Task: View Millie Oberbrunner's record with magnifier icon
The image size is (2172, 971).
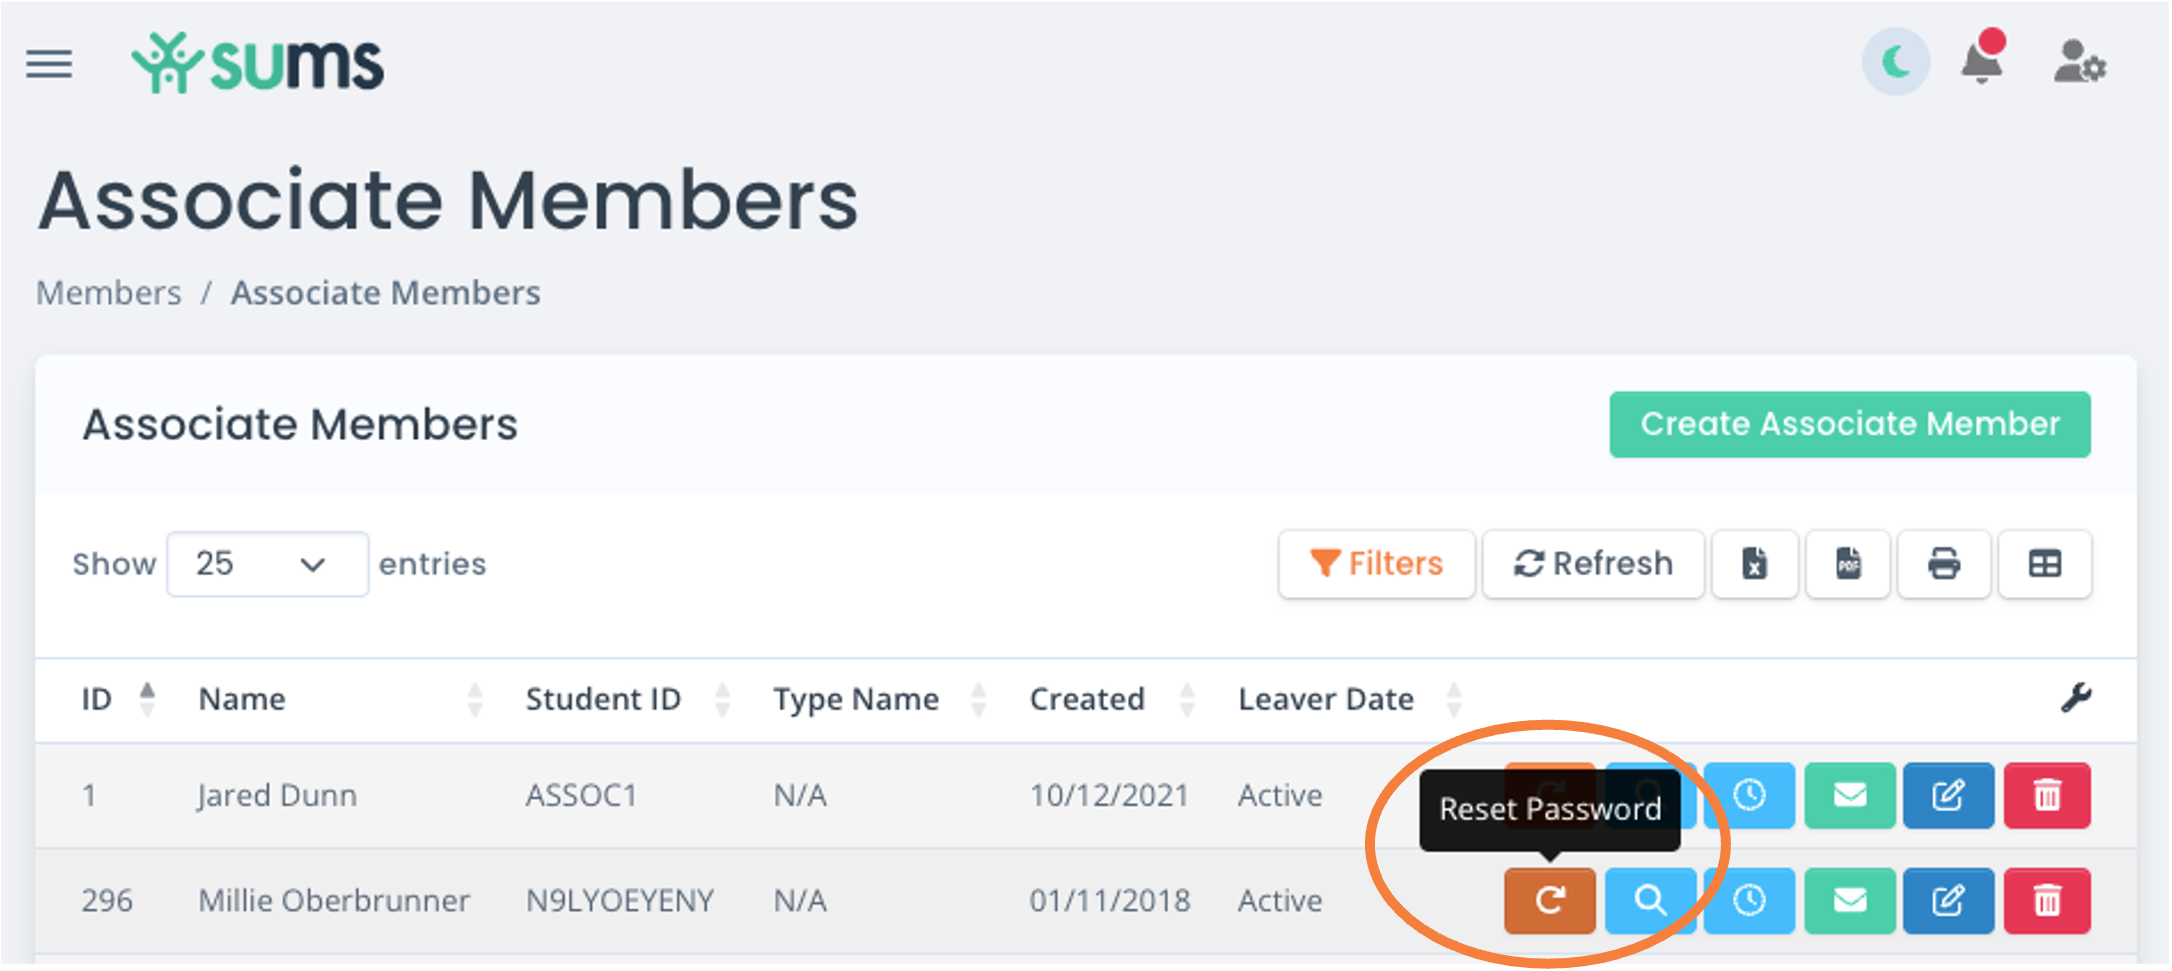Action: pos(1650,901)
